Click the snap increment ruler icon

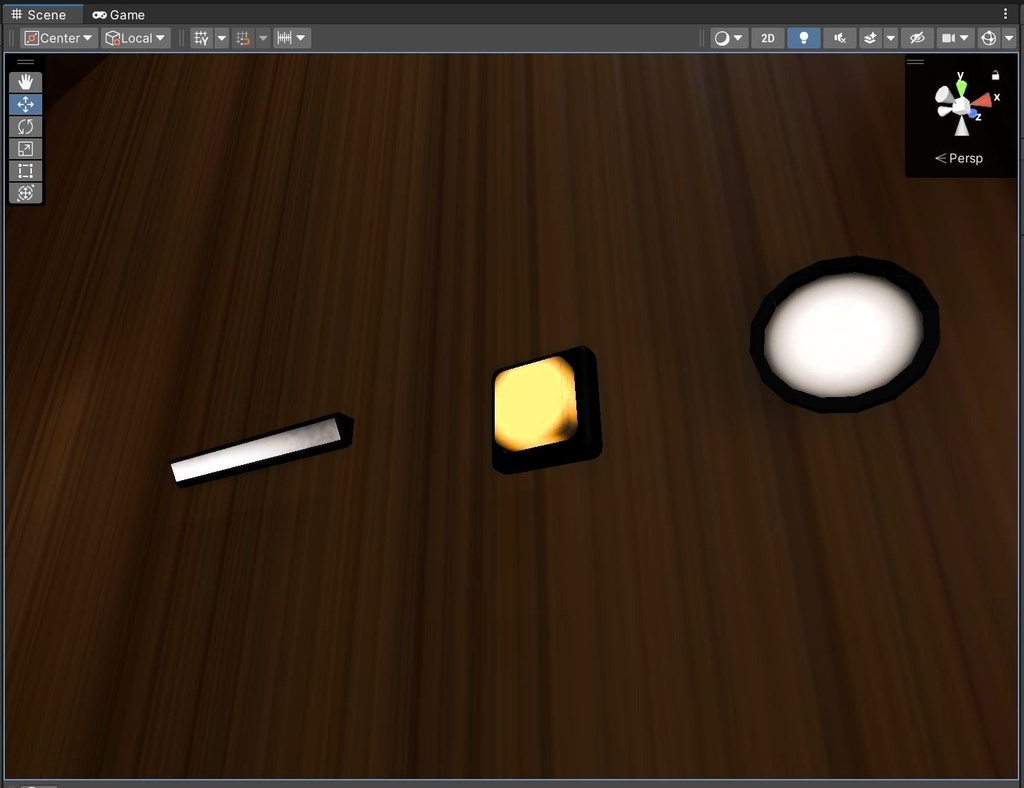pos(284,38)
